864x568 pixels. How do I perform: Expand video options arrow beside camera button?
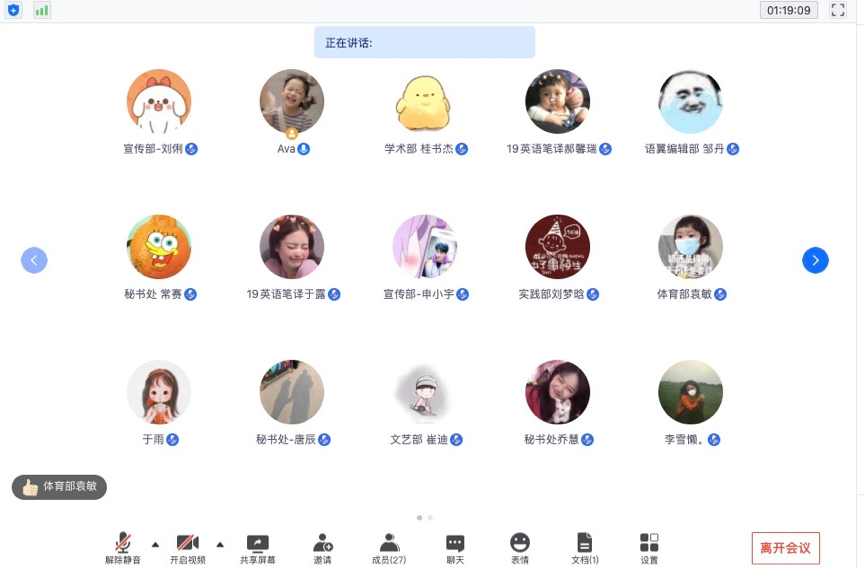[220, 545]
